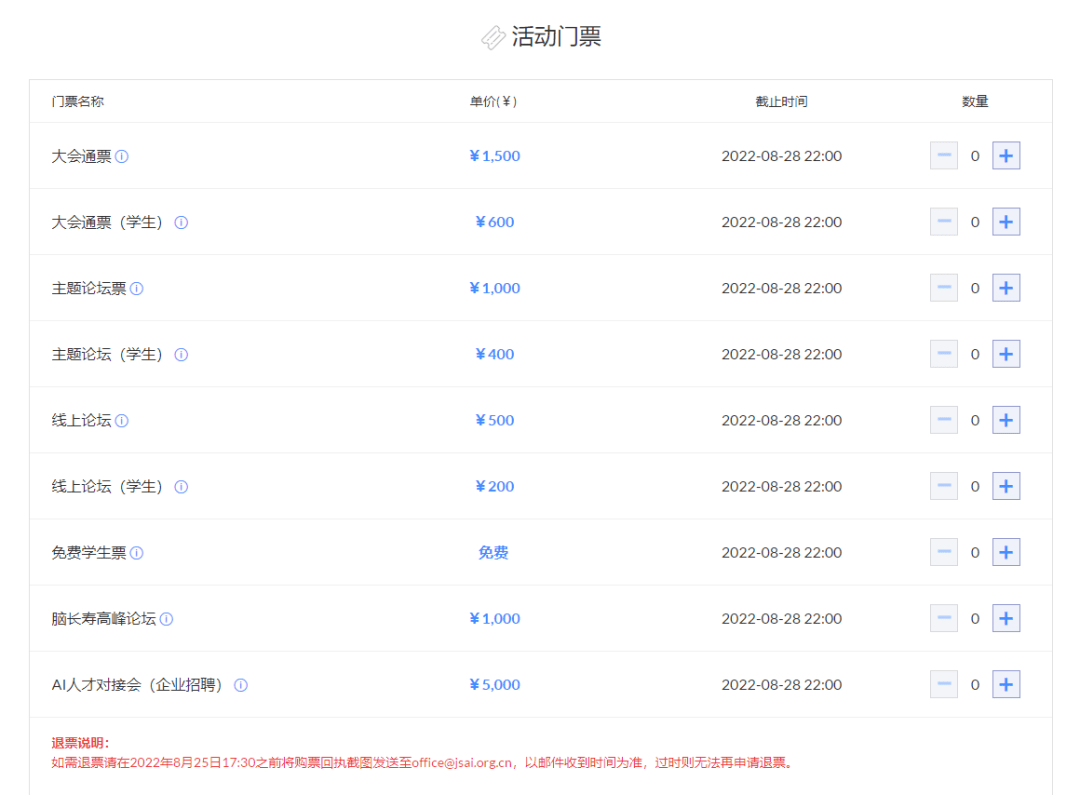The image size is (1080, 795).
Task: Increase quantity of 大会通票 ticket
Action: [x=1006, y=156]
